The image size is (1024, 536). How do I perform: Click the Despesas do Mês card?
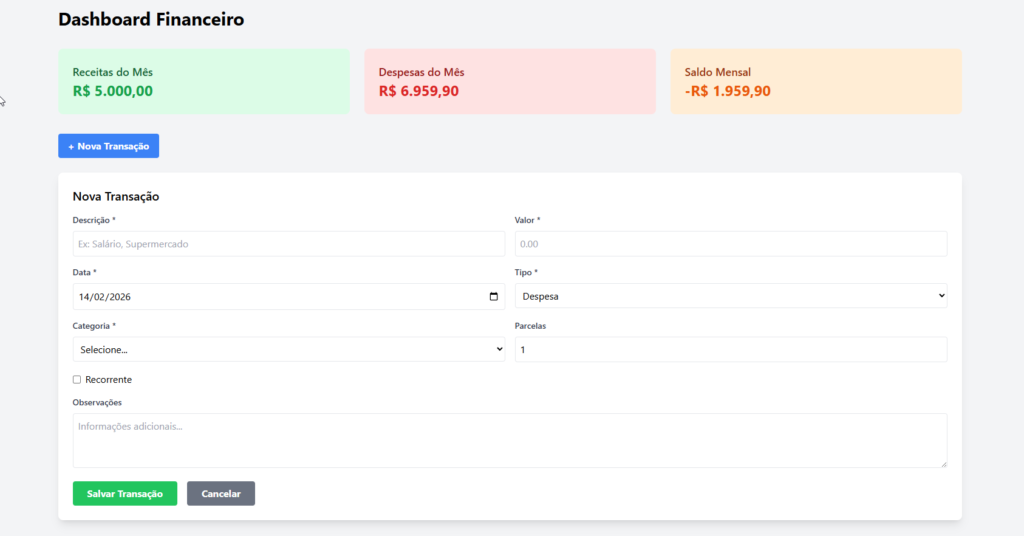[509, 82]
